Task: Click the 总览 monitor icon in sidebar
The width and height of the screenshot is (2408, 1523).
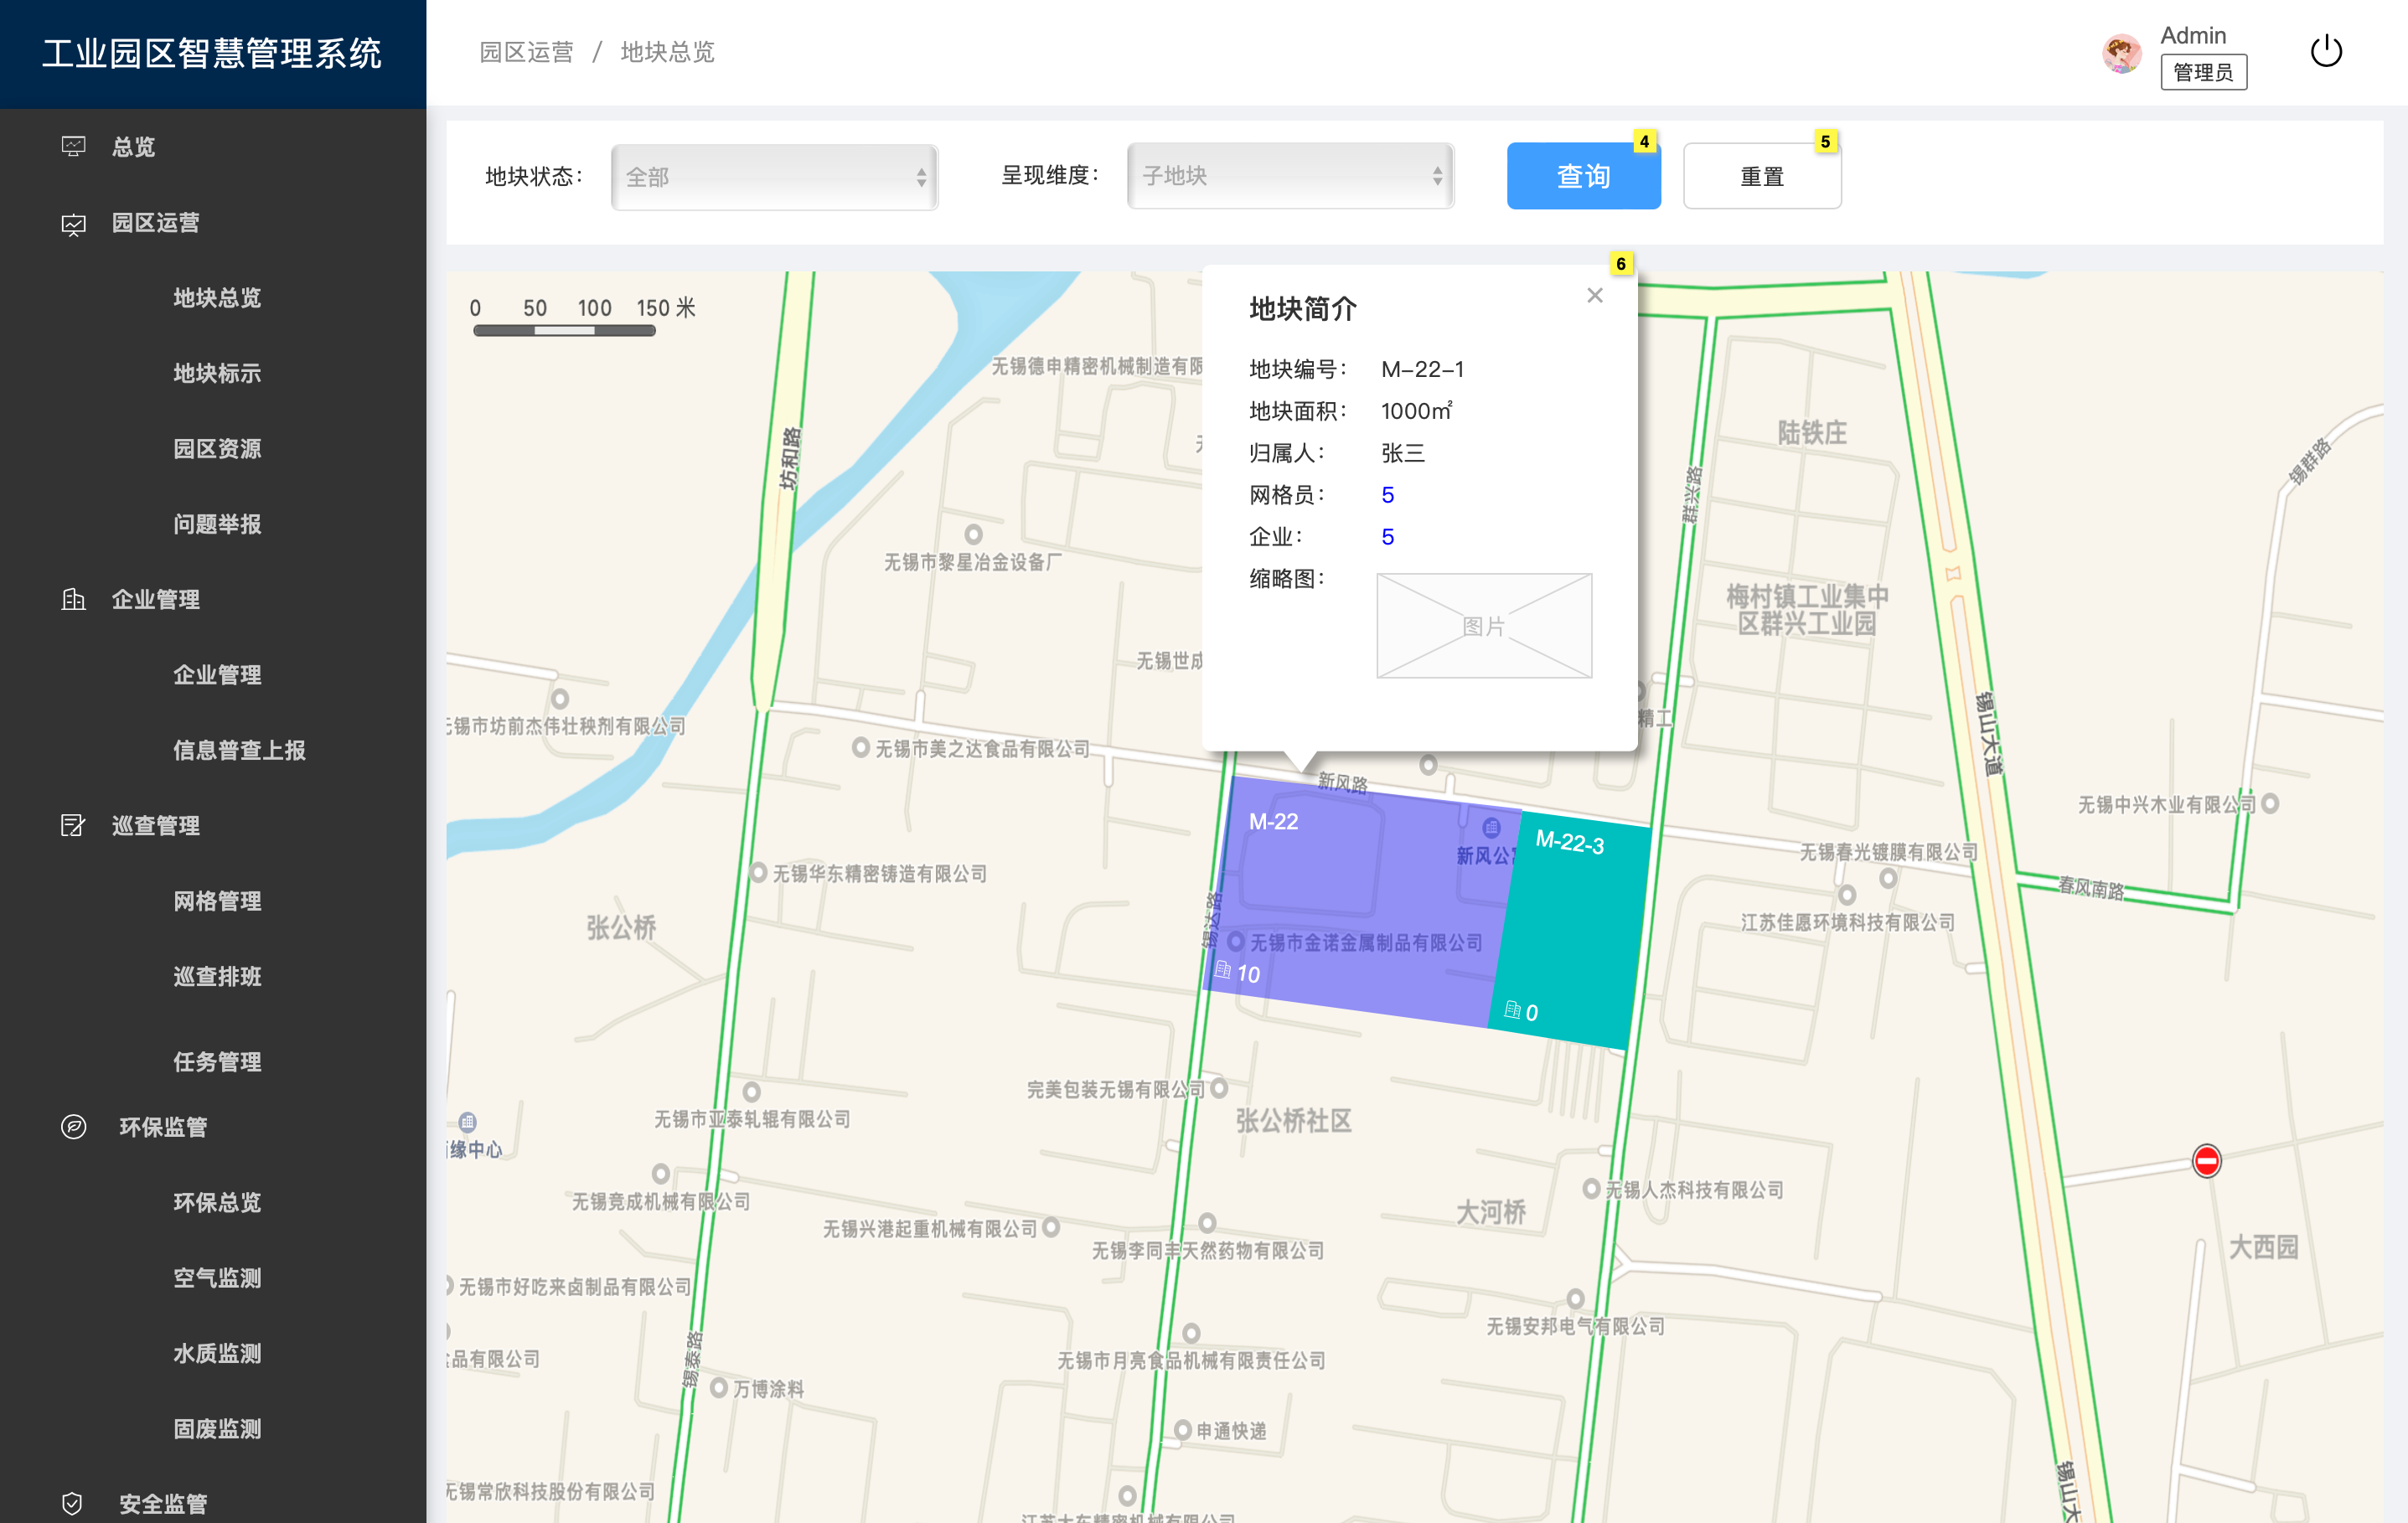Action: [x=73, y=147]
